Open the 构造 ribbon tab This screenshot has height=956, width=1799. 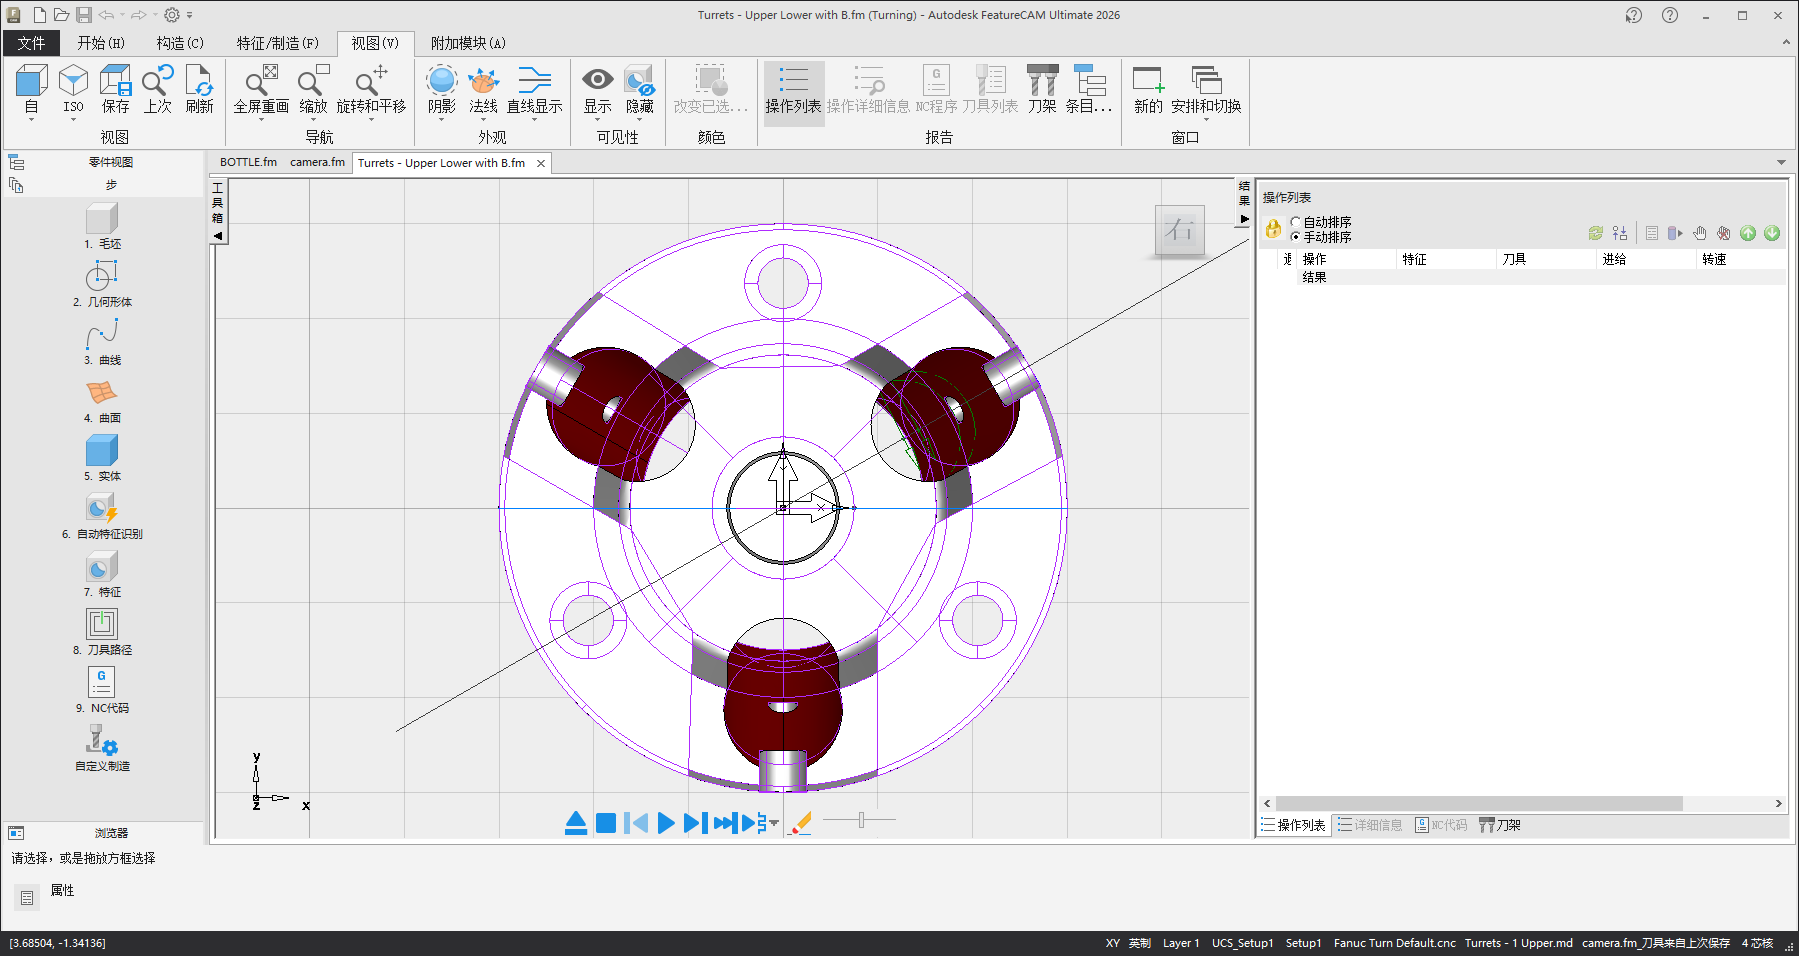click(180, 43)
